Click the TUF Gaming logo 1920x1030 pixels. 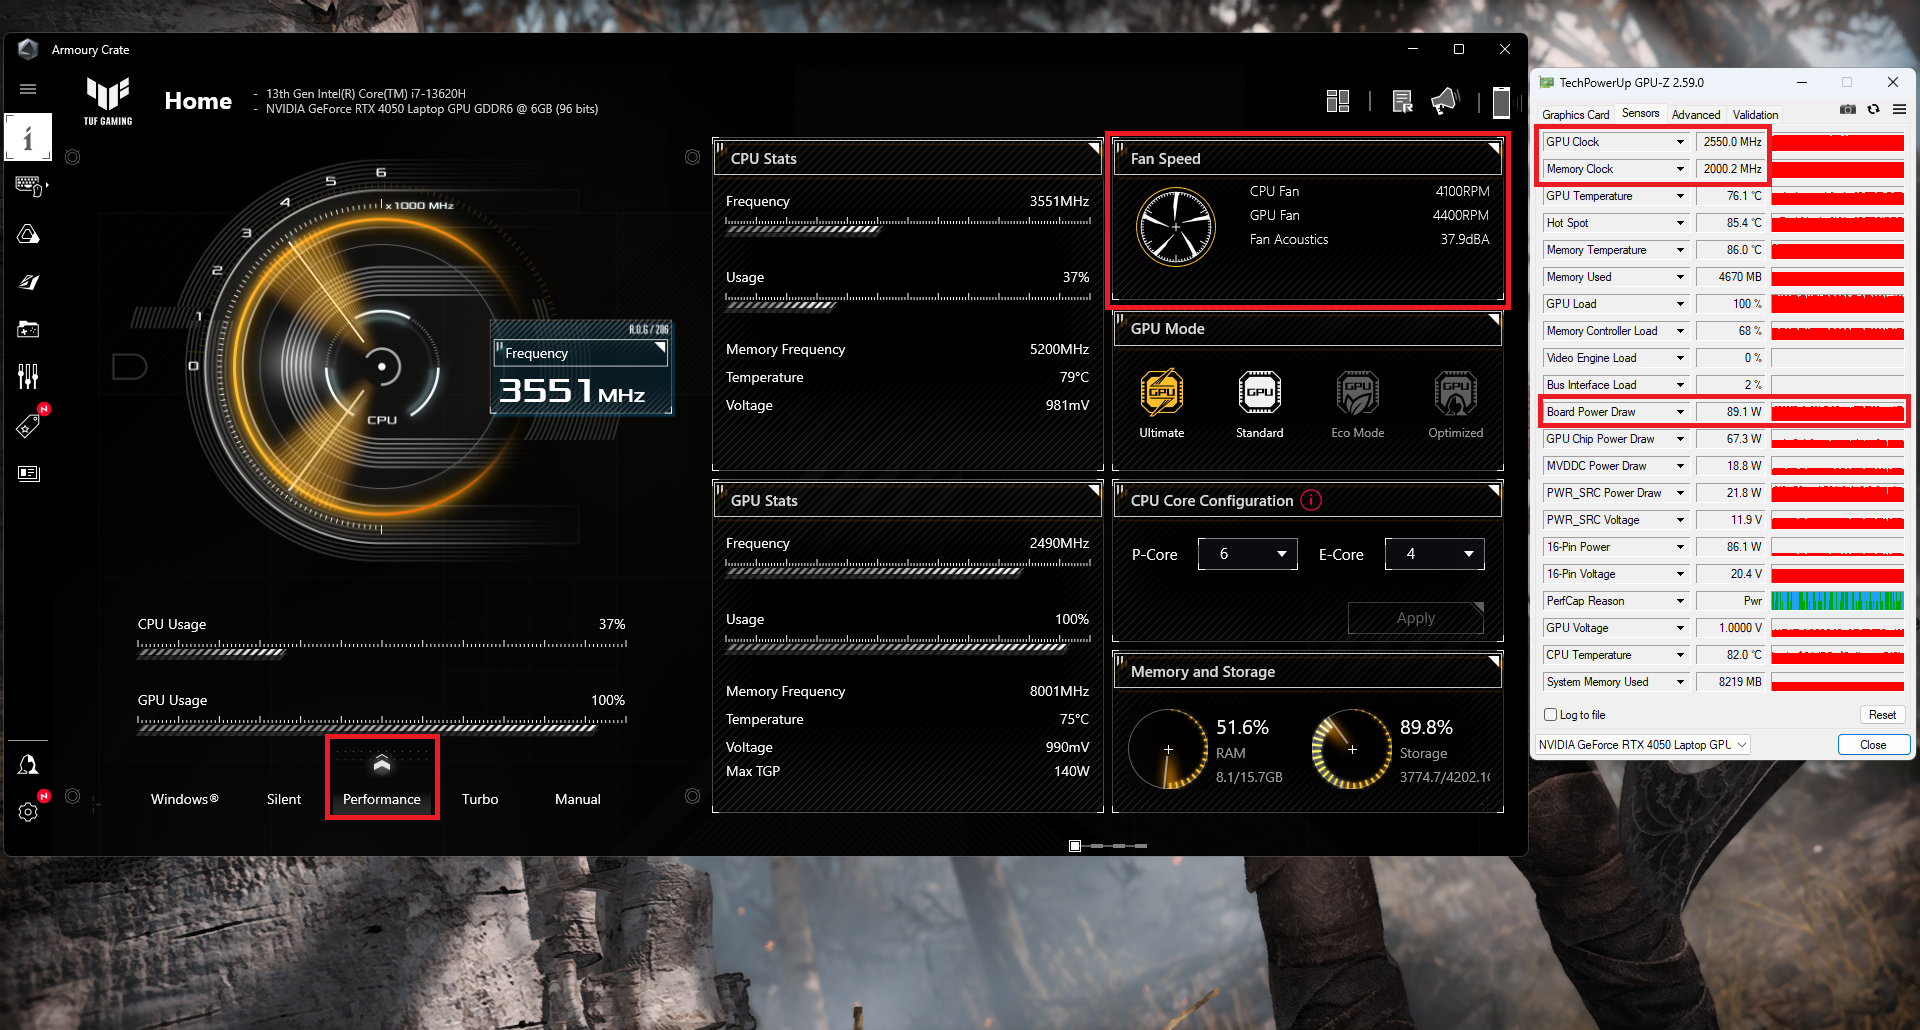[108, 101]
